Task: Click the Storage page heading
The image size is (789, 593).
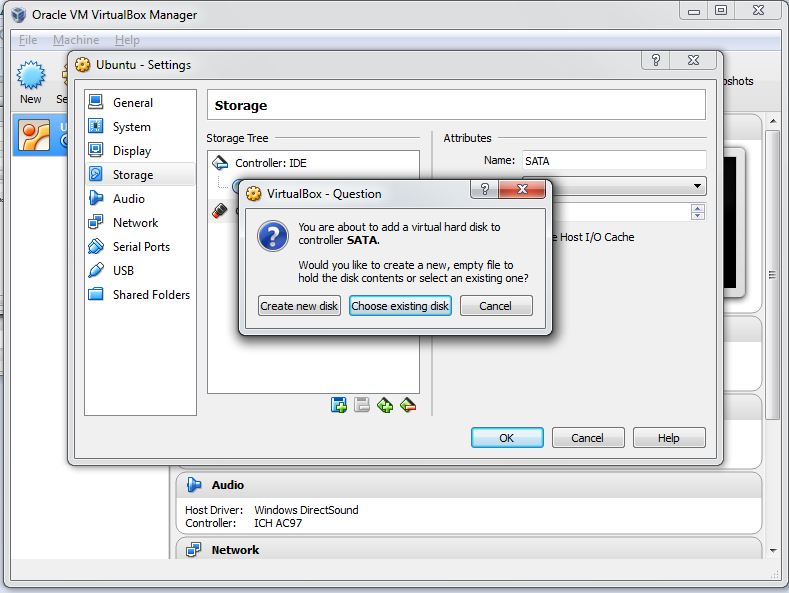Action: coord(241,106)
